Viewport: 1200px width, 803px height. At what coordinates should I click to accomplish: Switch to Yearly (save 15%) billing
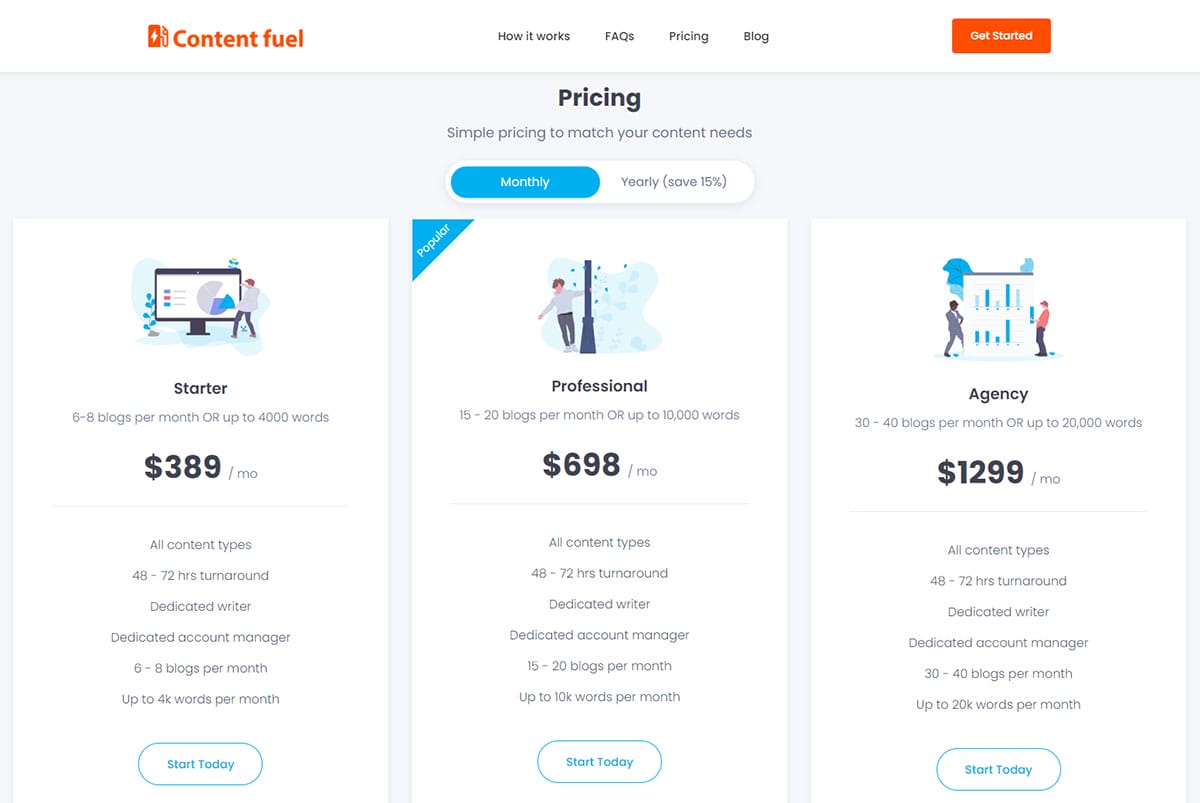pyautogui.click(x=673, y=182)
